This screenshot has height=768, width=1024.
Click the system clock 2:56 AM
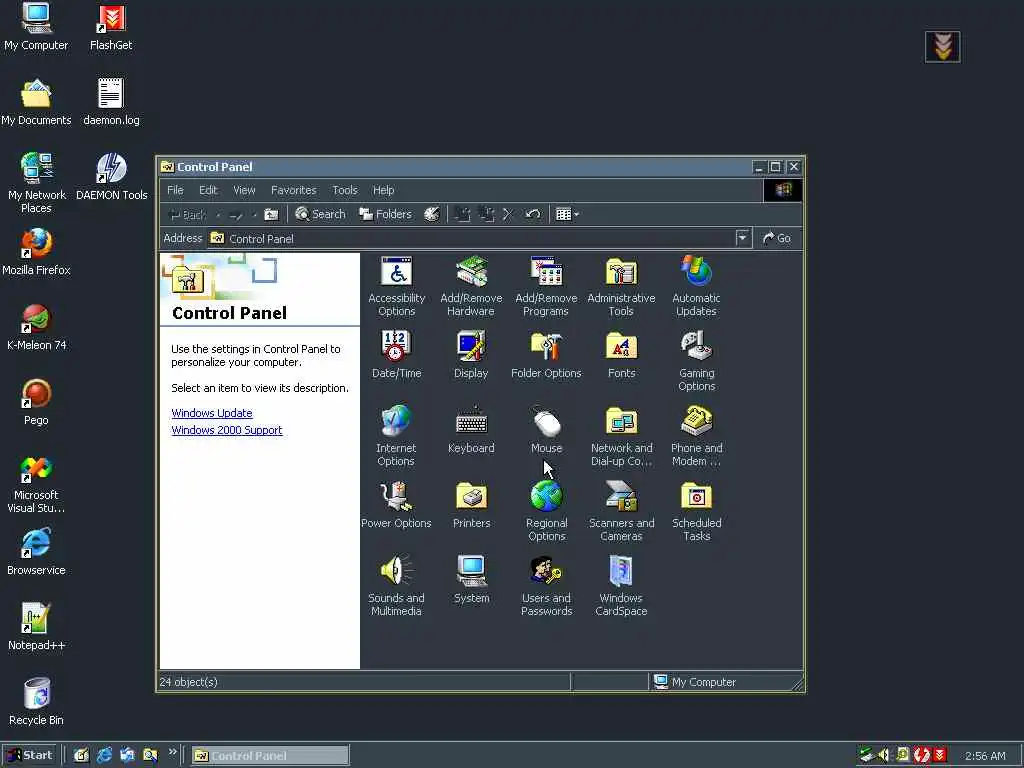(x=985, y=756)
